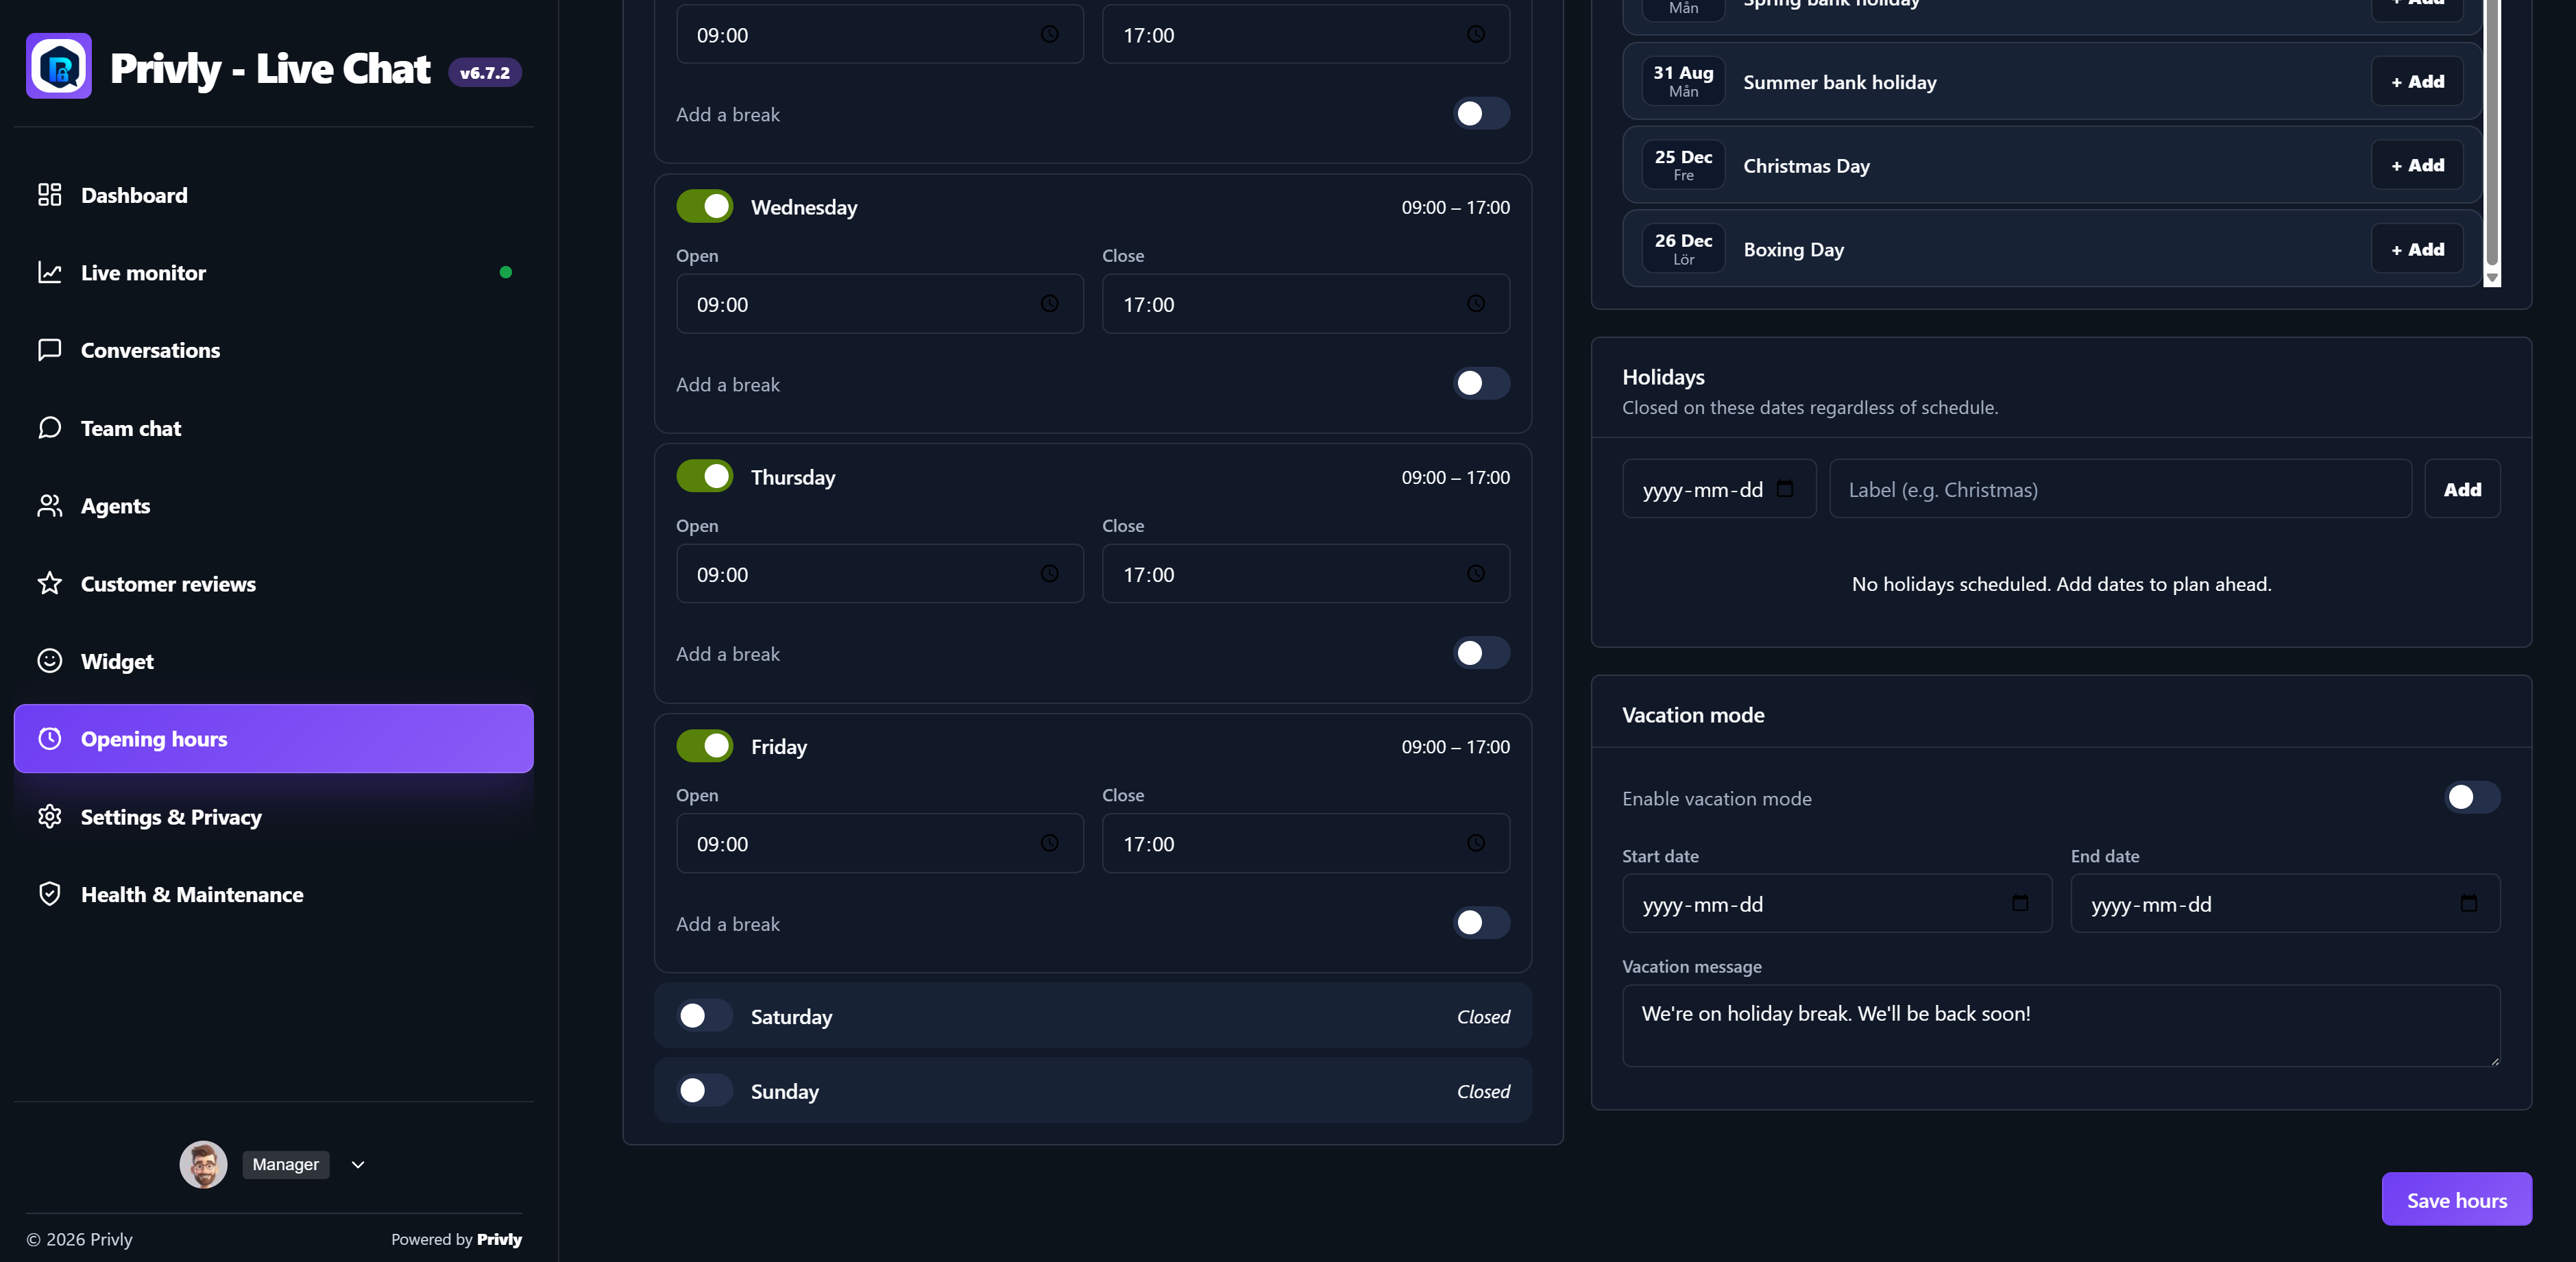Go to Live monitor page
This screenshot has height=1262, width=2576.
(273, 273)
